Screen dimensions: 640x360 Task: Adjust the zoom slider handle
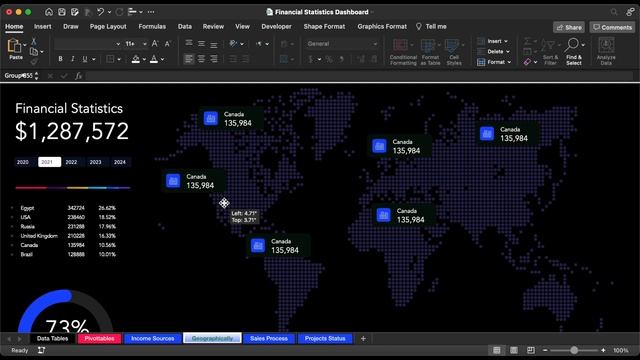coord(574,350)
